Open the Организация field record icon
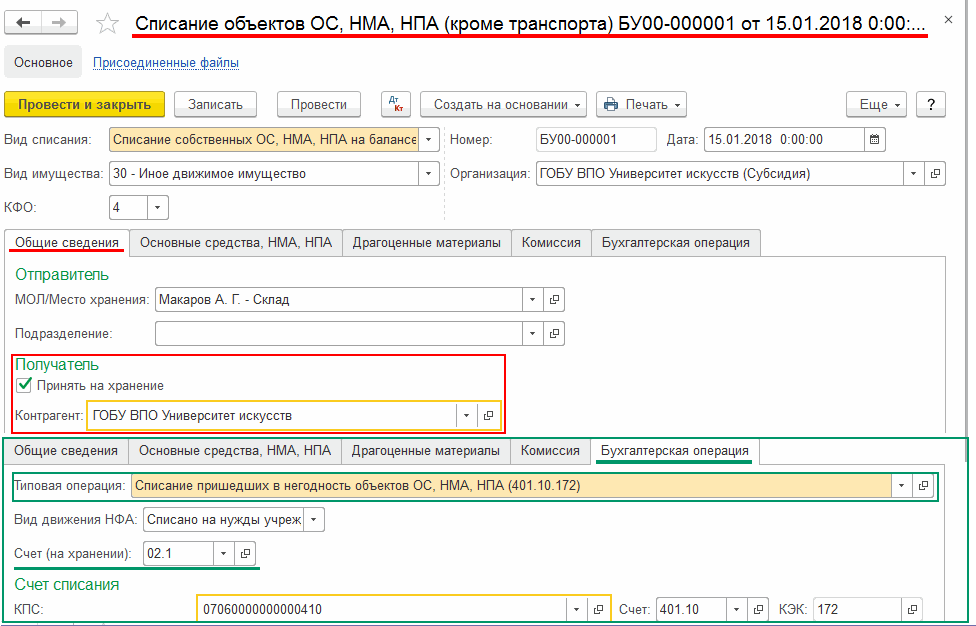Image resolution: width=976 pixels, height=626 pixels. [936, 173]
